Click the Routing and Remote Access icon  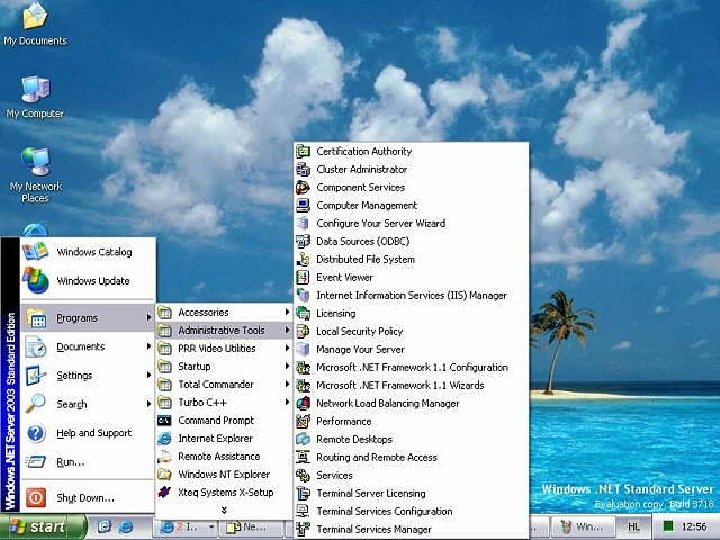coord(303,457)
